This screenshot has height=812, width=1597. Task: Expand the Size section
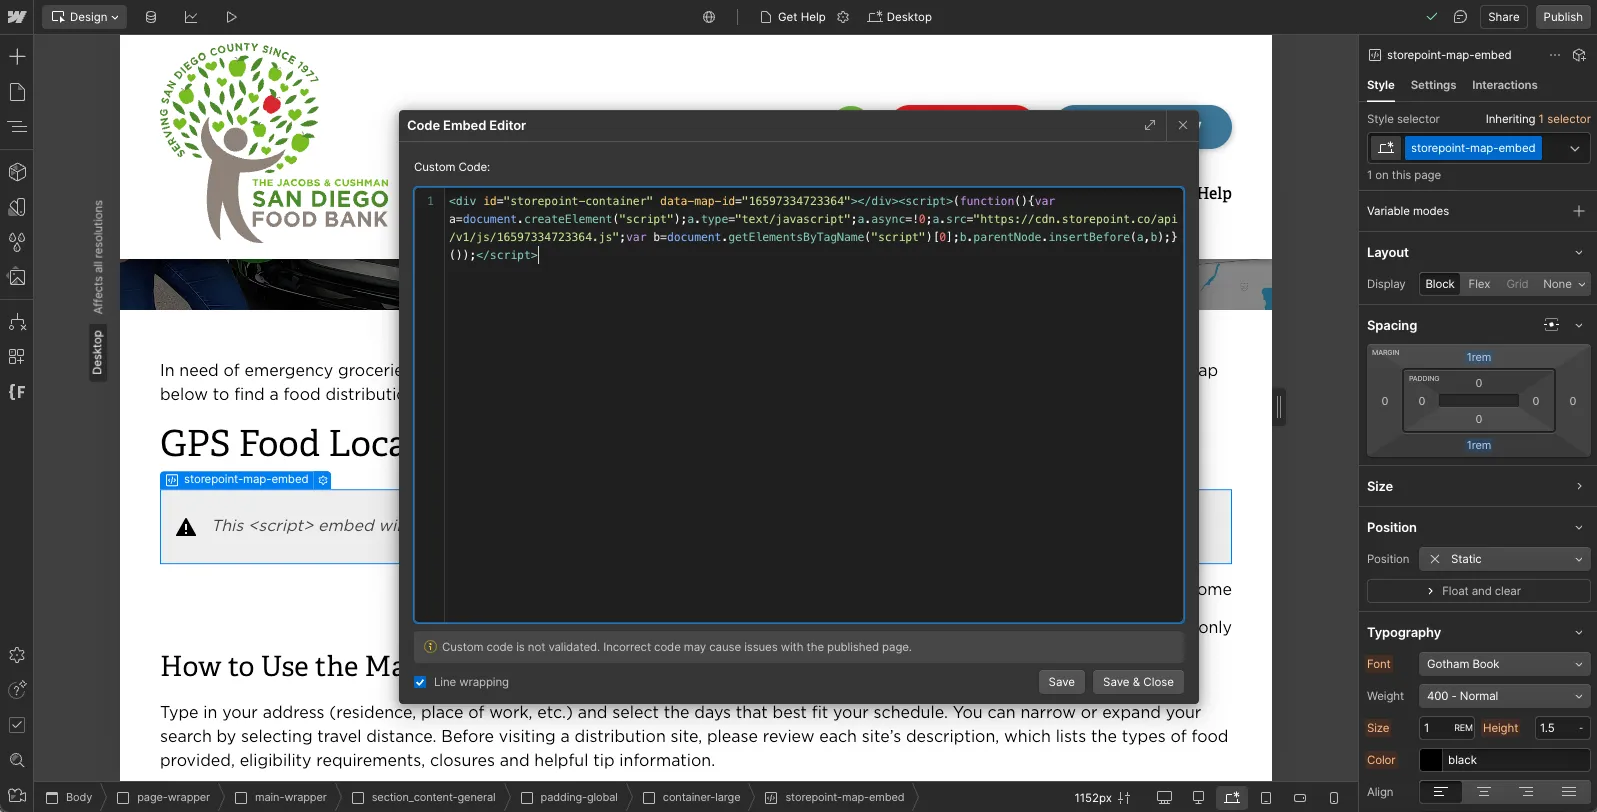coord(1579,486)
